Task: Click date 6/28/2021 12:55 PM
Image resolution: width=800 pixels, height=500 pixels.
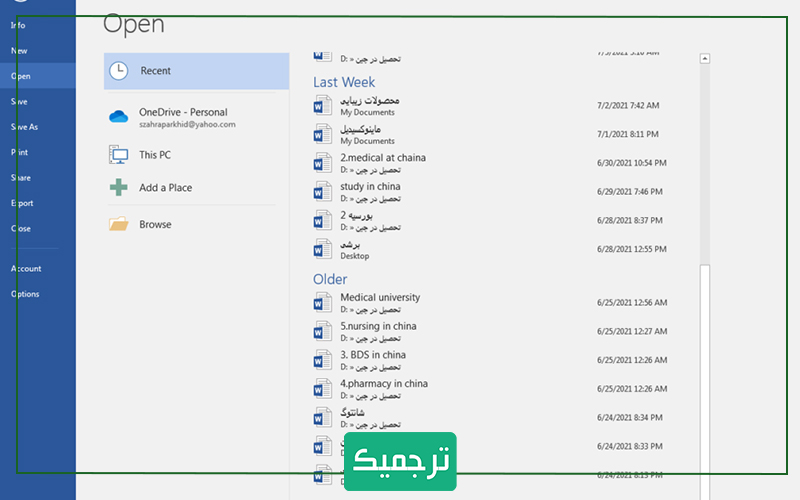Action: click(x=632, y=249)
